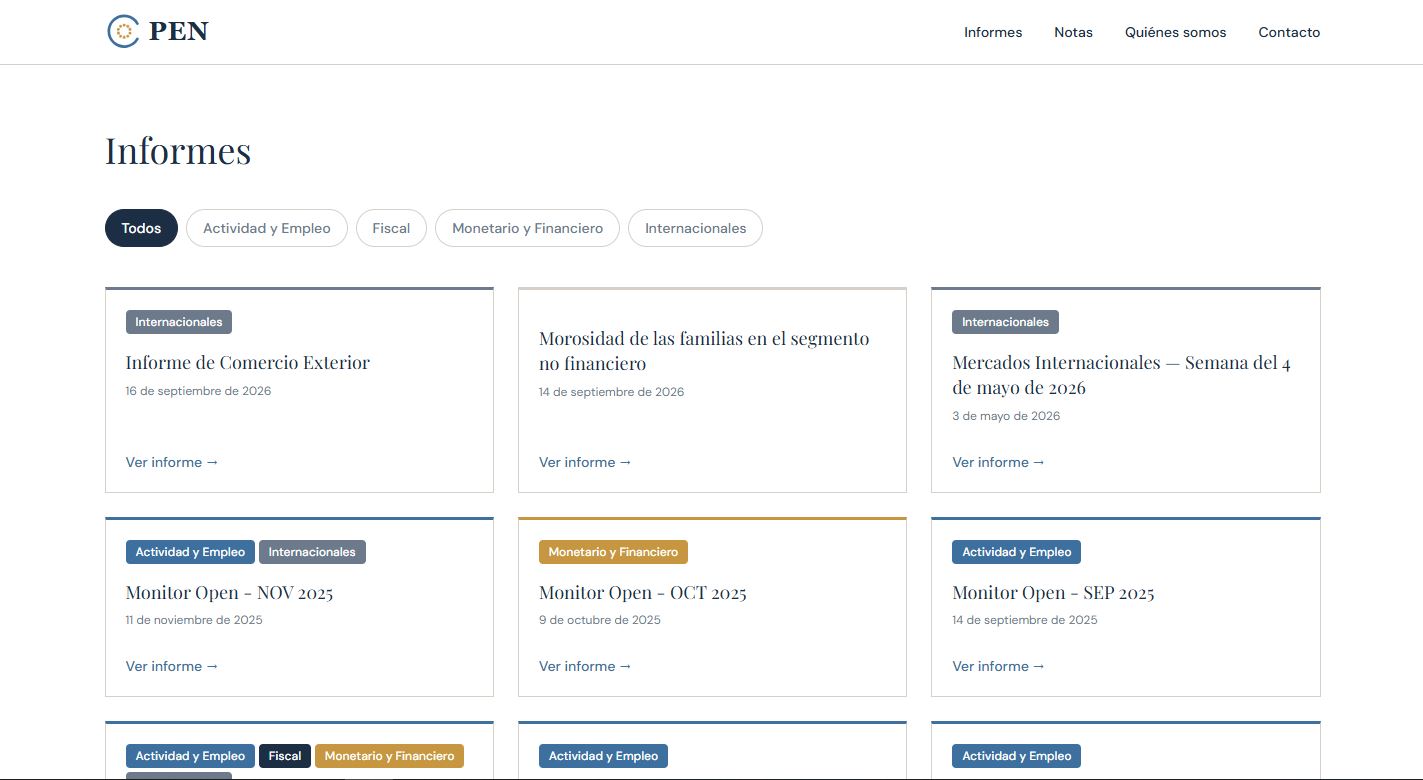Click the dark Fiscal tag on the card below NOV 2025
This screenshot has width=1423, height=780.
point(285,756)
